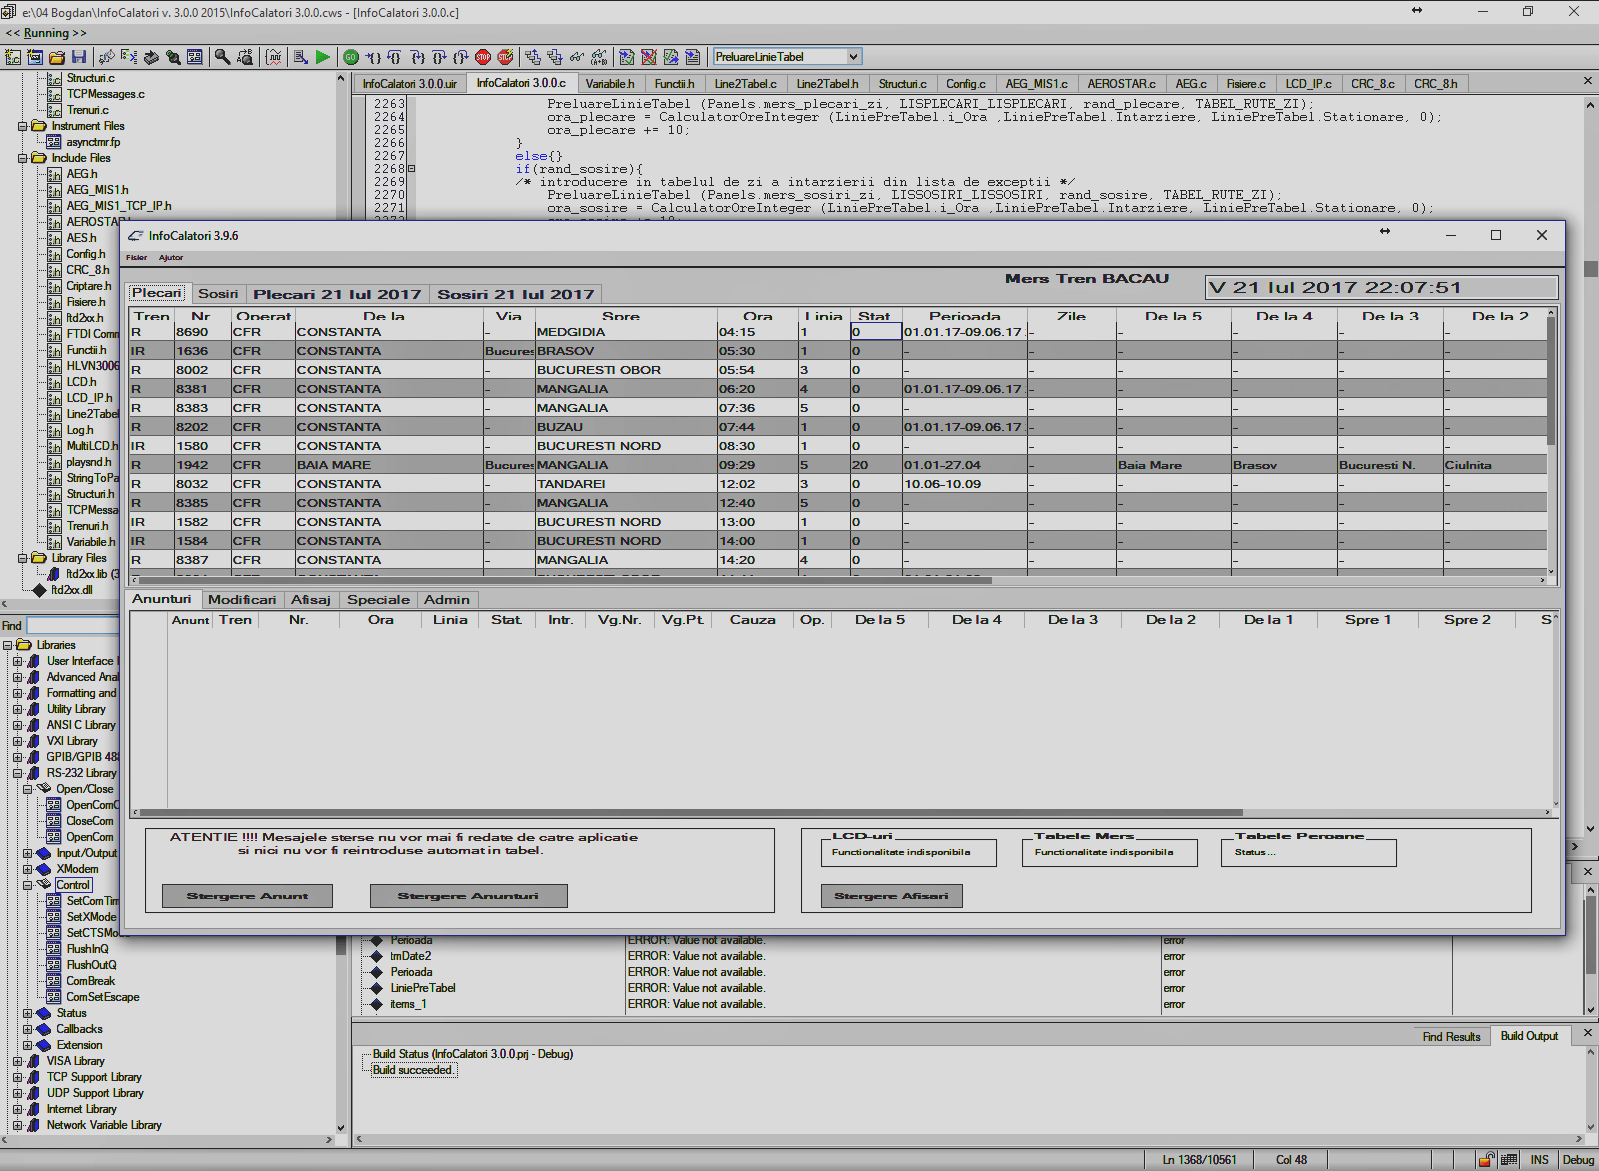Select the SetXMode function item
This screenshot has width=1599, height=1171.
point(91,917)
